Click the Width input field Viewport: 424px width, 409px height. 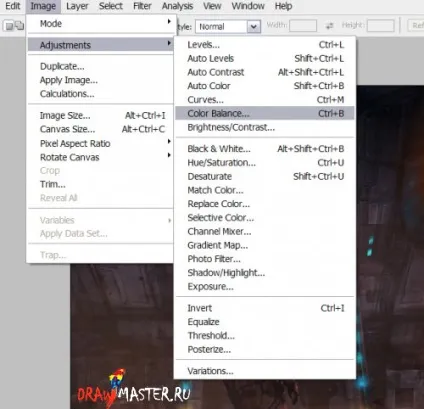[303, 26]
